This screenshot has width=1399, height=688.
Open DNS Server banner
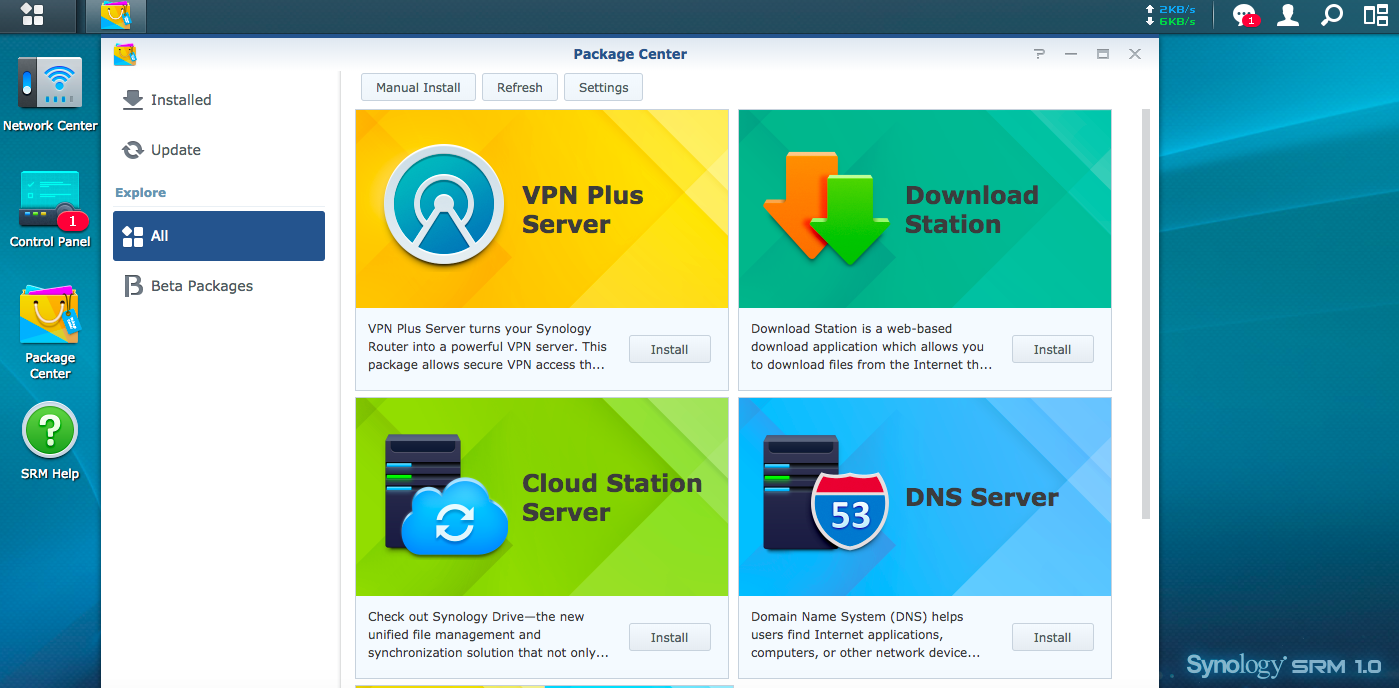pyautogui.click(x=925, y=497)
